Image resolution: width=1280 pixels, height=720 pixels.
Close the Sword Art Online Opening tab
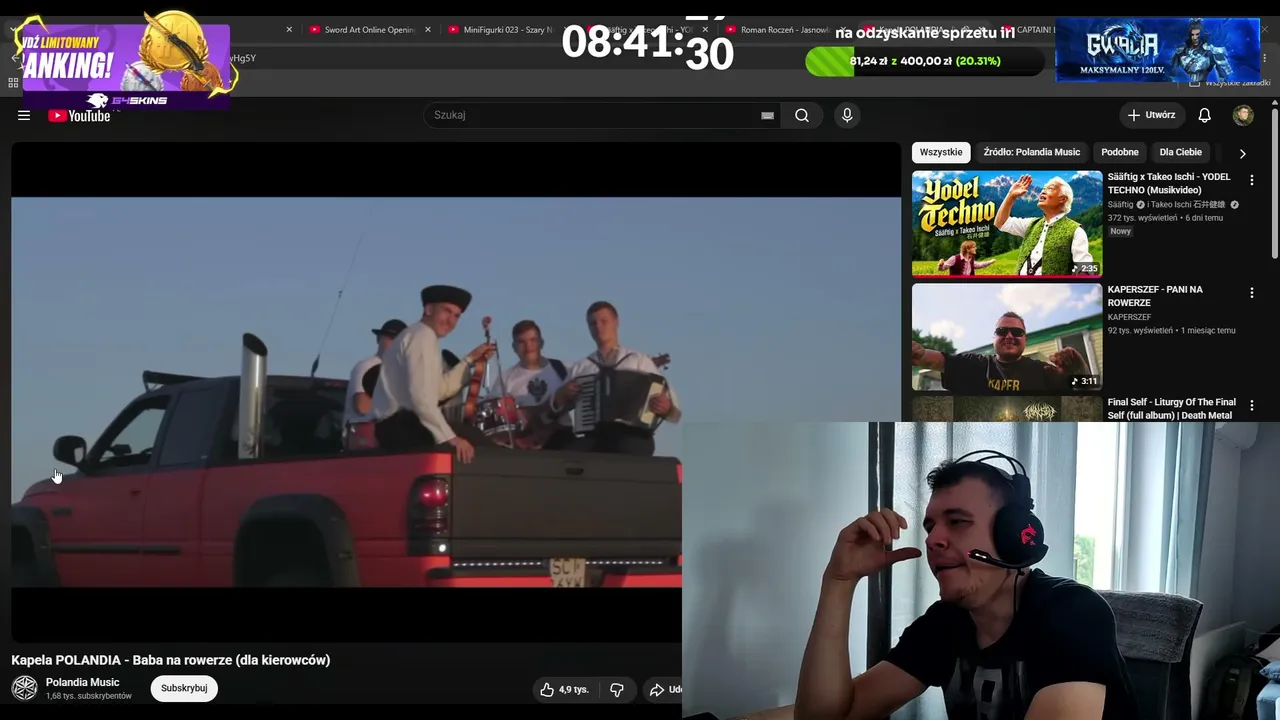click(x=428, y=30)
